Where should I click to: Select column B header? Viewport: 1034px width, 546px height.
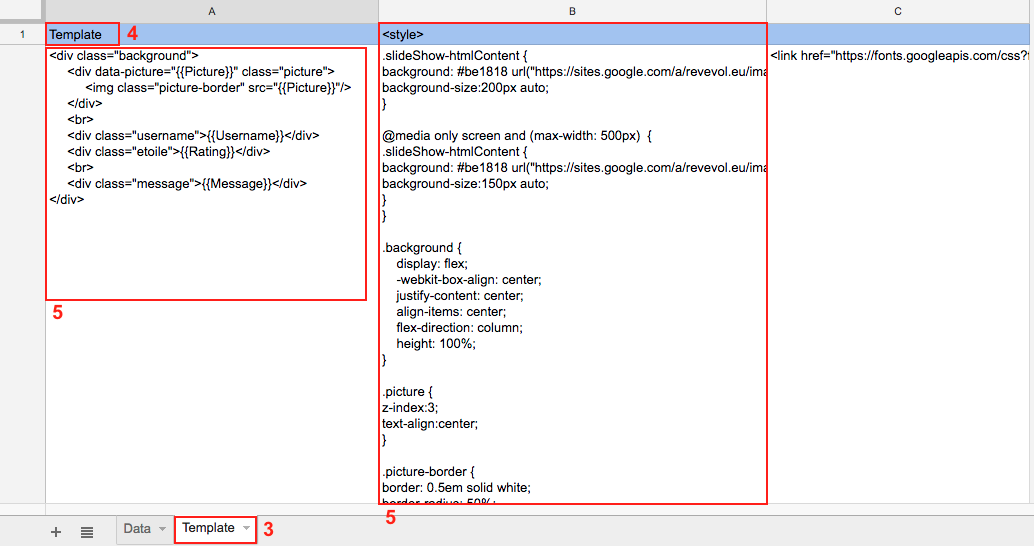pos(572,11)
